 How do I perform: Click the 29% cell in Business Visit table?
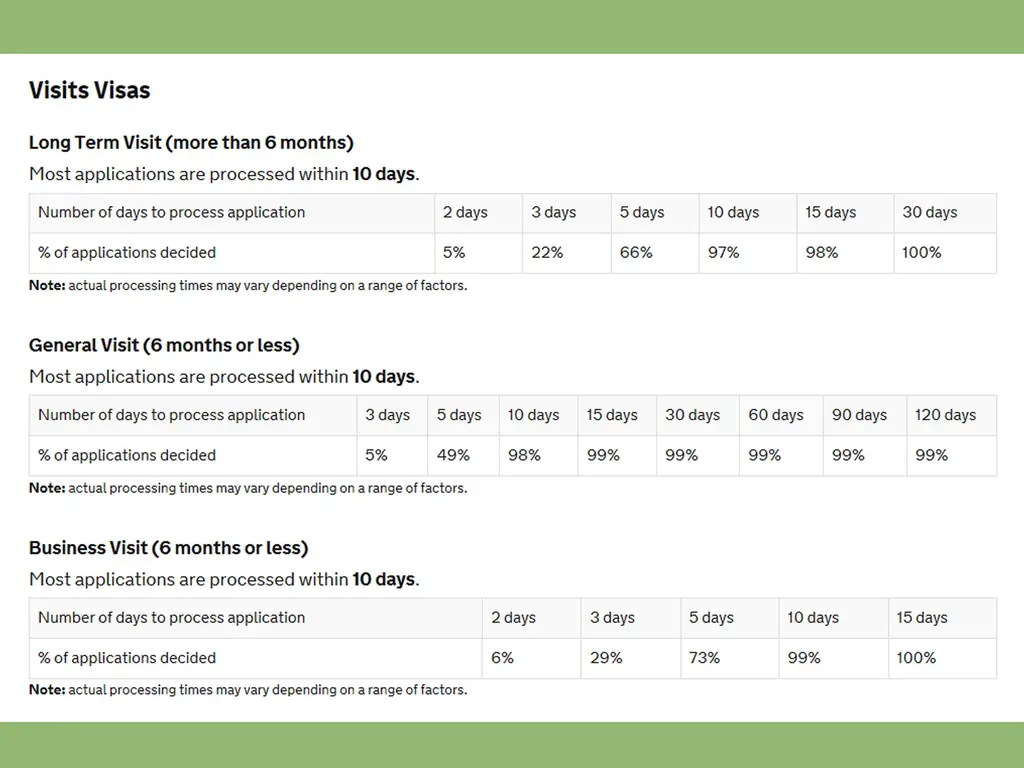(606, 658)
